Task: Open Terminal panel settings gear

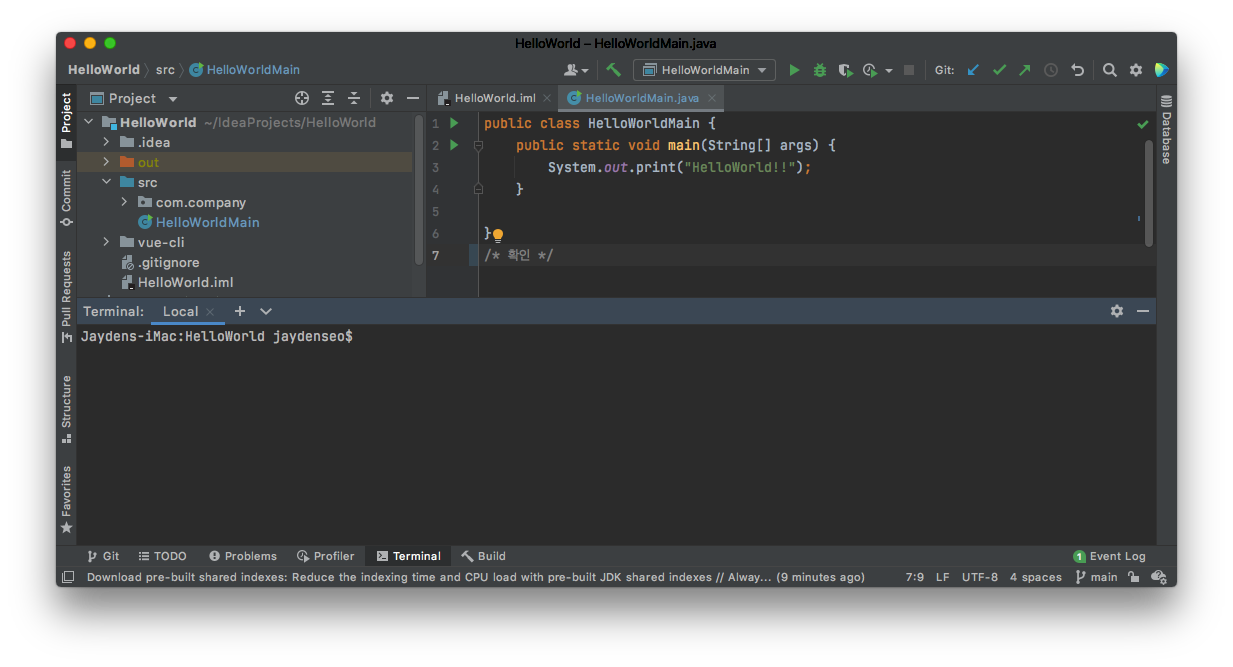Action: coord(1117,311)
